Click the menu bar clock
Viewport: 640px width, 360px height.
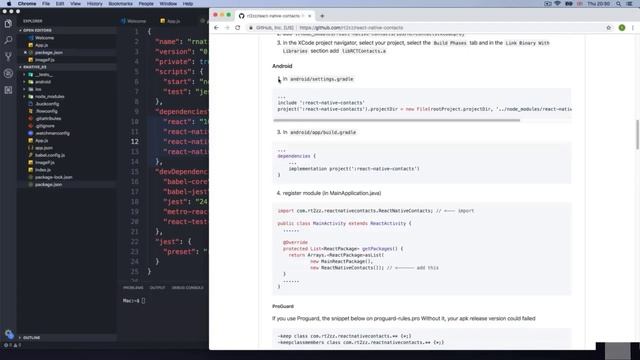pos(599,4)
